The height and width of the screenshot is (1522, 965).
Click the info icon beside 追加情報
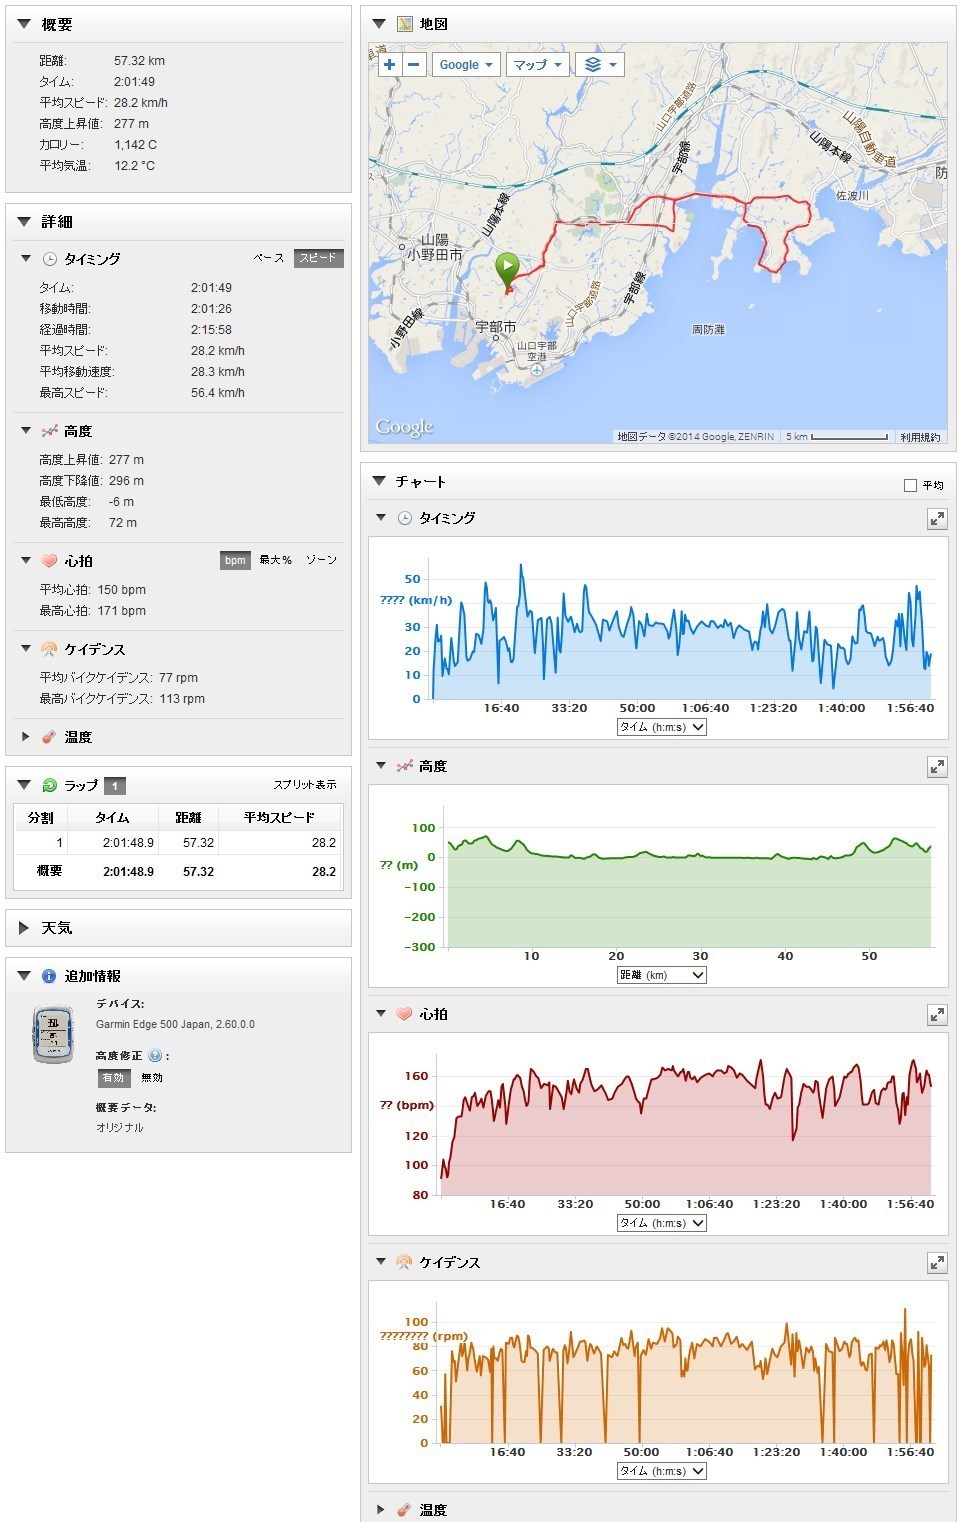[x=49, y=976]
